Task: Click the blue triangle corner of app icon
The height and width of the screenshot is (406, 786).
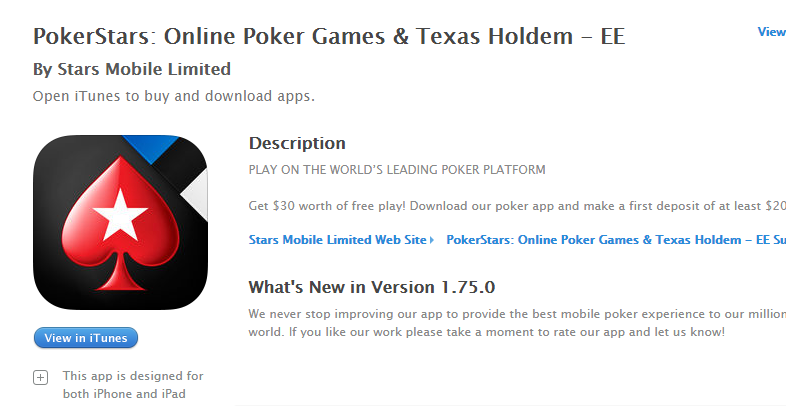Action: 150,146
